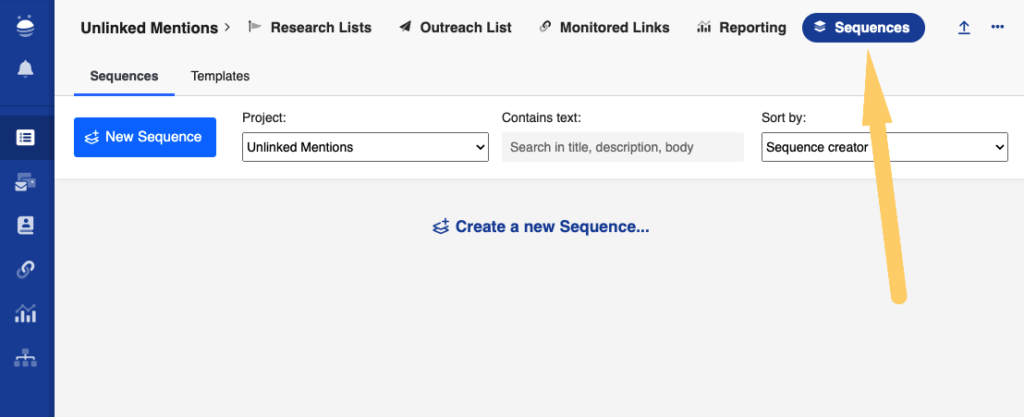
Task: Open the contacts book sidebar icon
Action: pyautogui.click(x=25, y=225)
